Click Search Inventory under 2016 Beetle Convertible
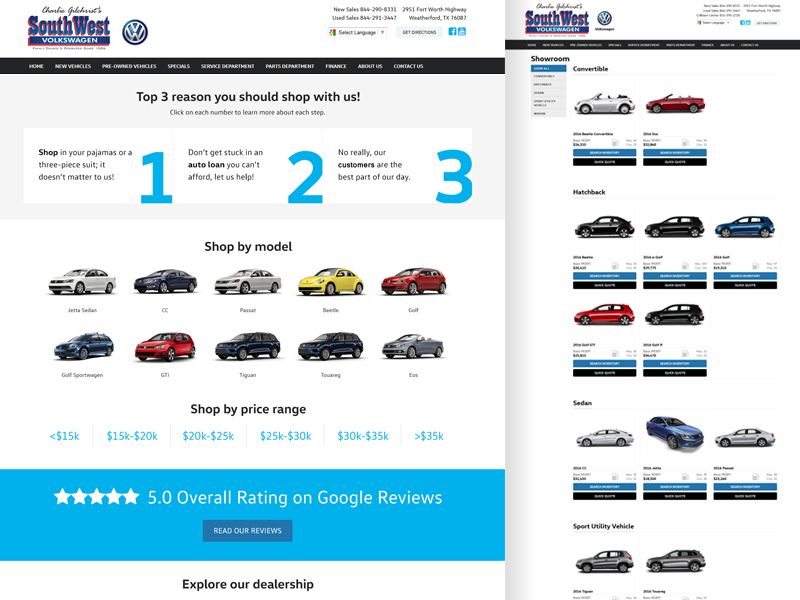Screen dimensions: 800x600 point(605,153)
